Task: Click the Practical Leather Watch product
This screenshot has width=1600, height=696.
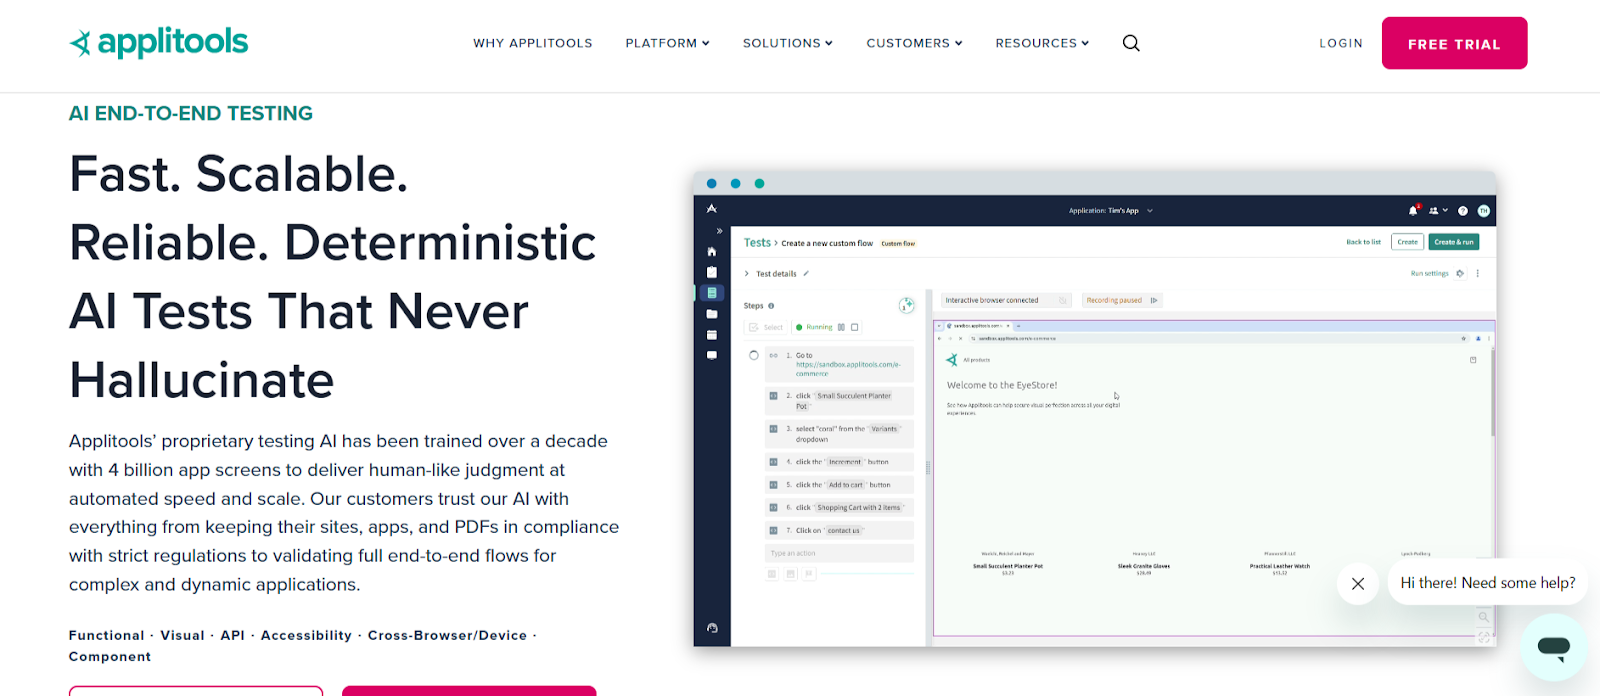Action: point(1280,566)
